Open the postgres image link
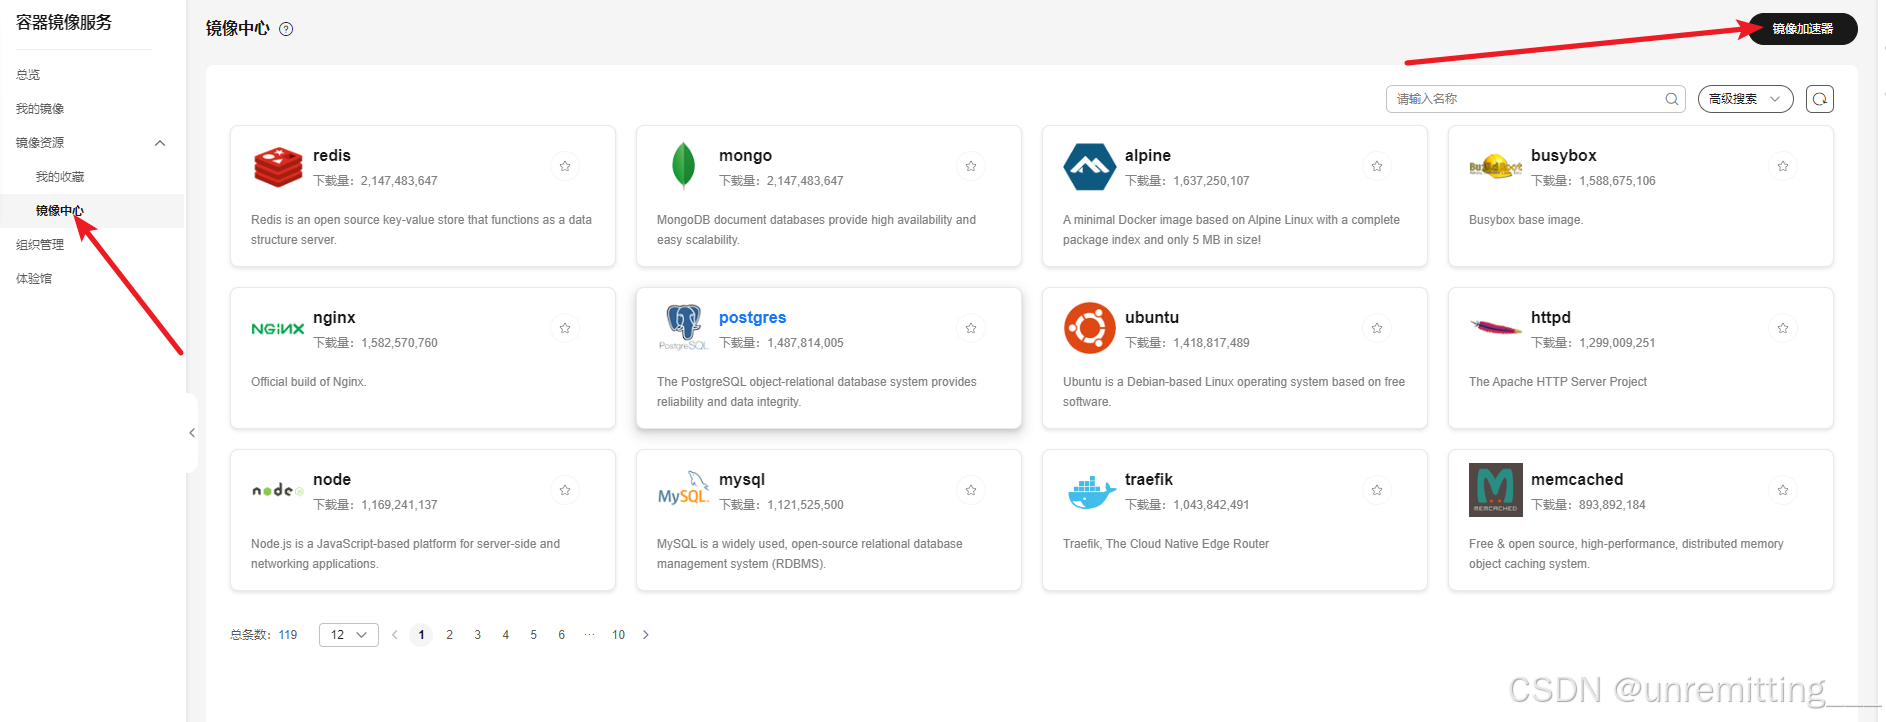Screen dimensions: 1886x722 [x=752, y=317]
